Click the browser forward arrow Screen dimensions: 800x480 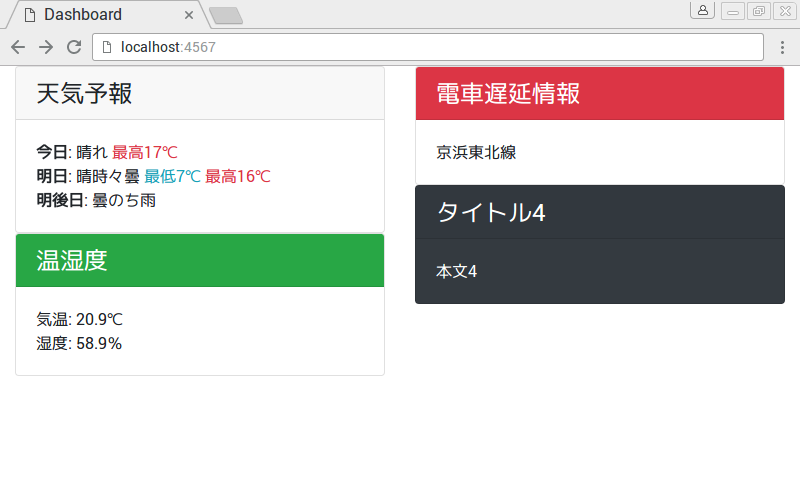click(46, 47)
